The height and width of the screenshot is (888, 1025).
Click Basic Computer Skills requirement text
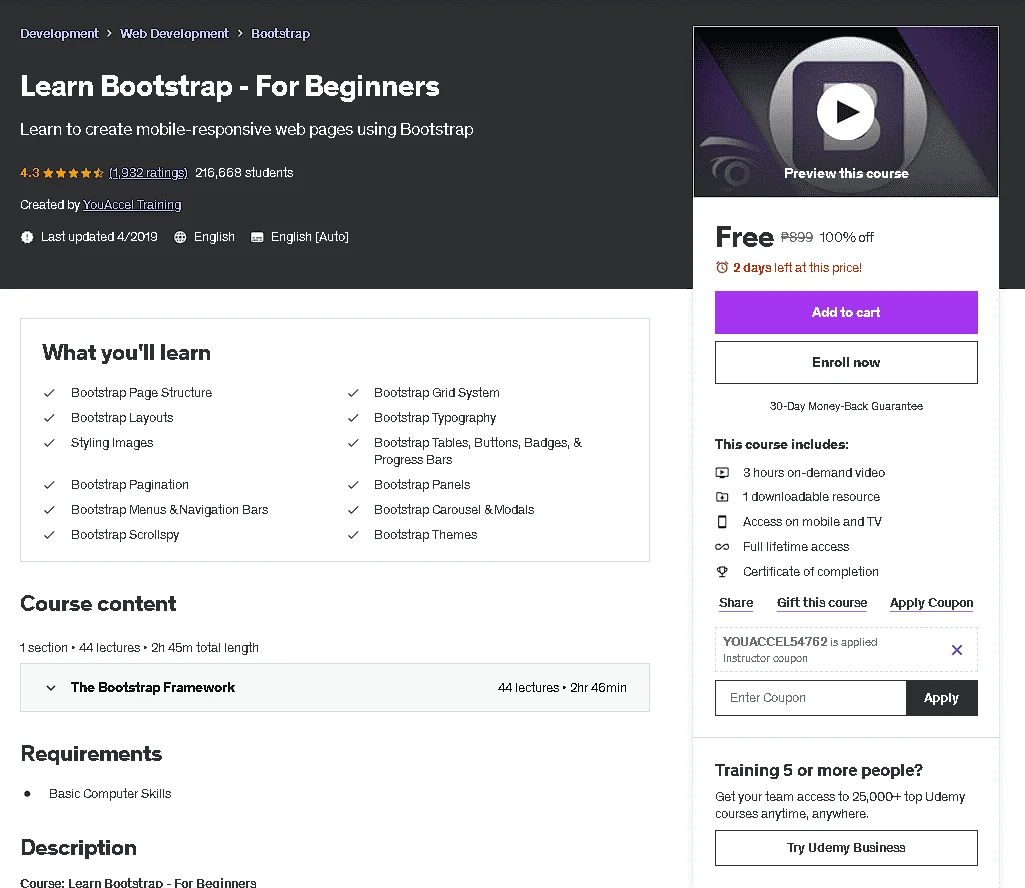coord(110,793)
